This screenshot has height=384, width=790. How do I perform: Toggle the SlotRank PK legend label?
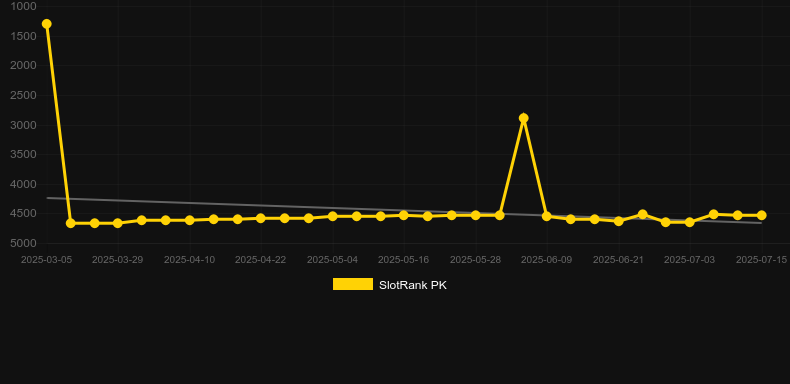[x=413, y=285]
